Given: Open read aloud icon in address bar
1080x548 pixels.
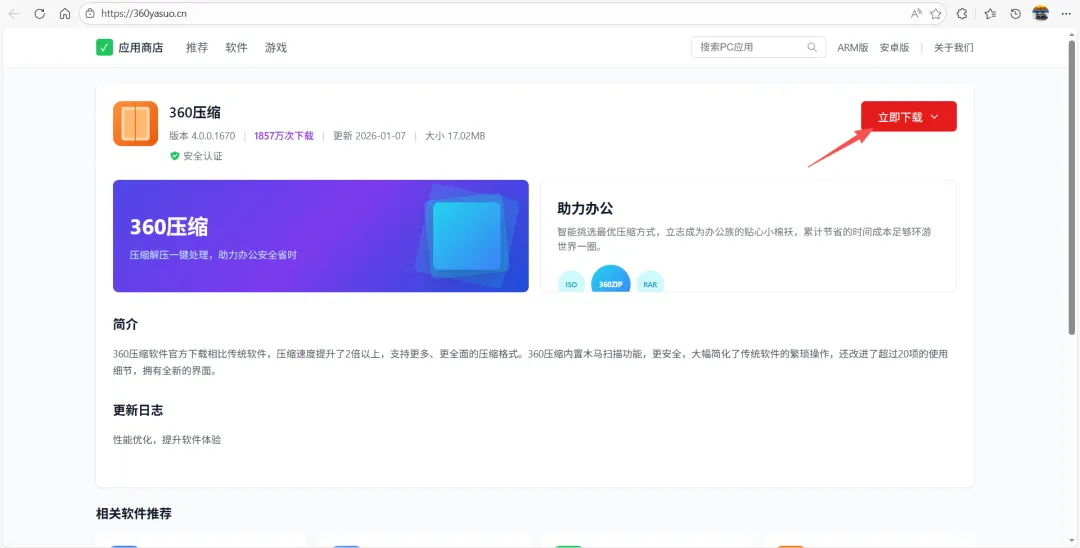Looking at the screenshot, I should pos(915,14).
